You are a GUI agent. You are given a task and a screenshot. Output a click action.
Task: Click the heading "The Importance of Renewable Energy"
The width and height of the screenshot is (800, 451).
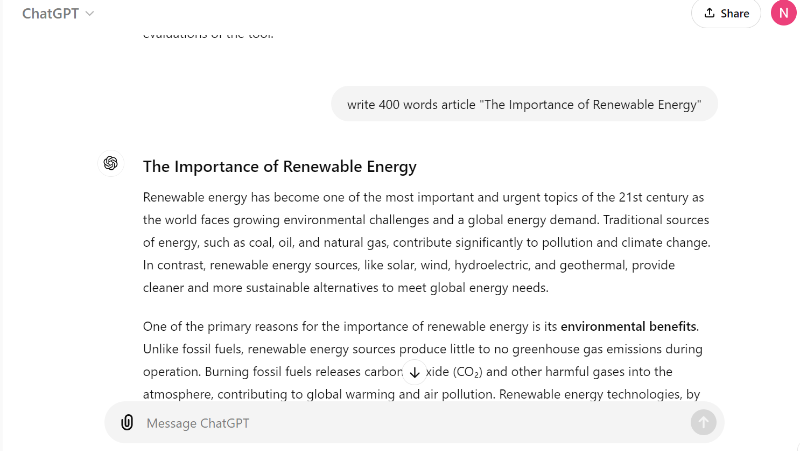(279, 167)
